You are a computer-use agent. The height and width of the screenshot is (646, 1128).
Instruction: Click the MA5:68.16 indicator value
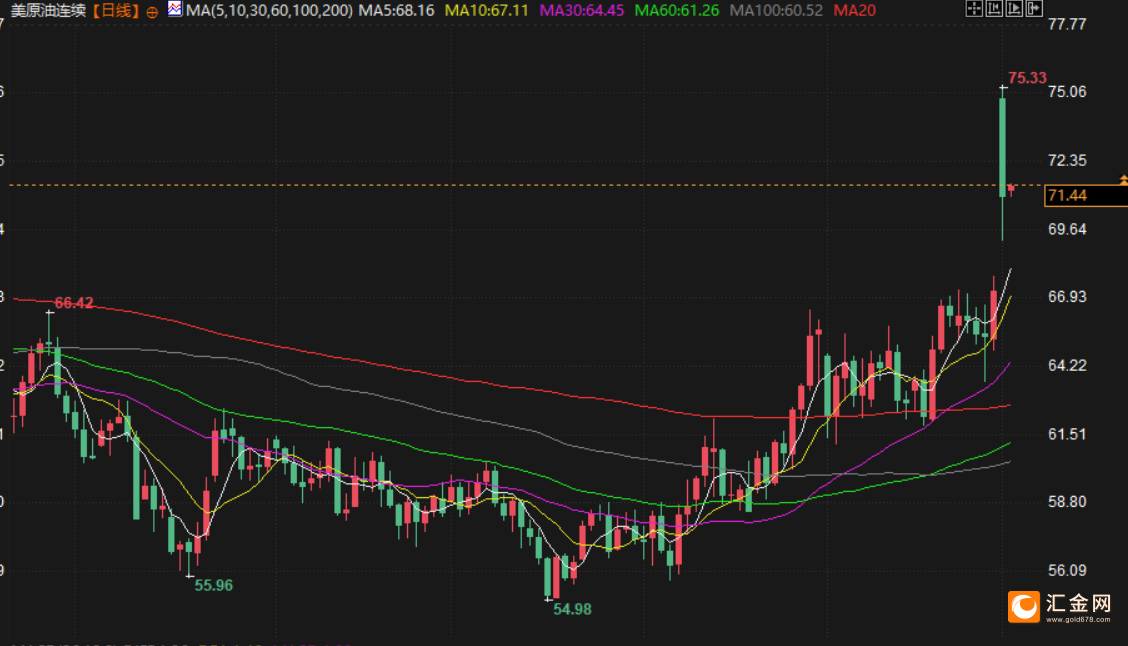point(396,11)
